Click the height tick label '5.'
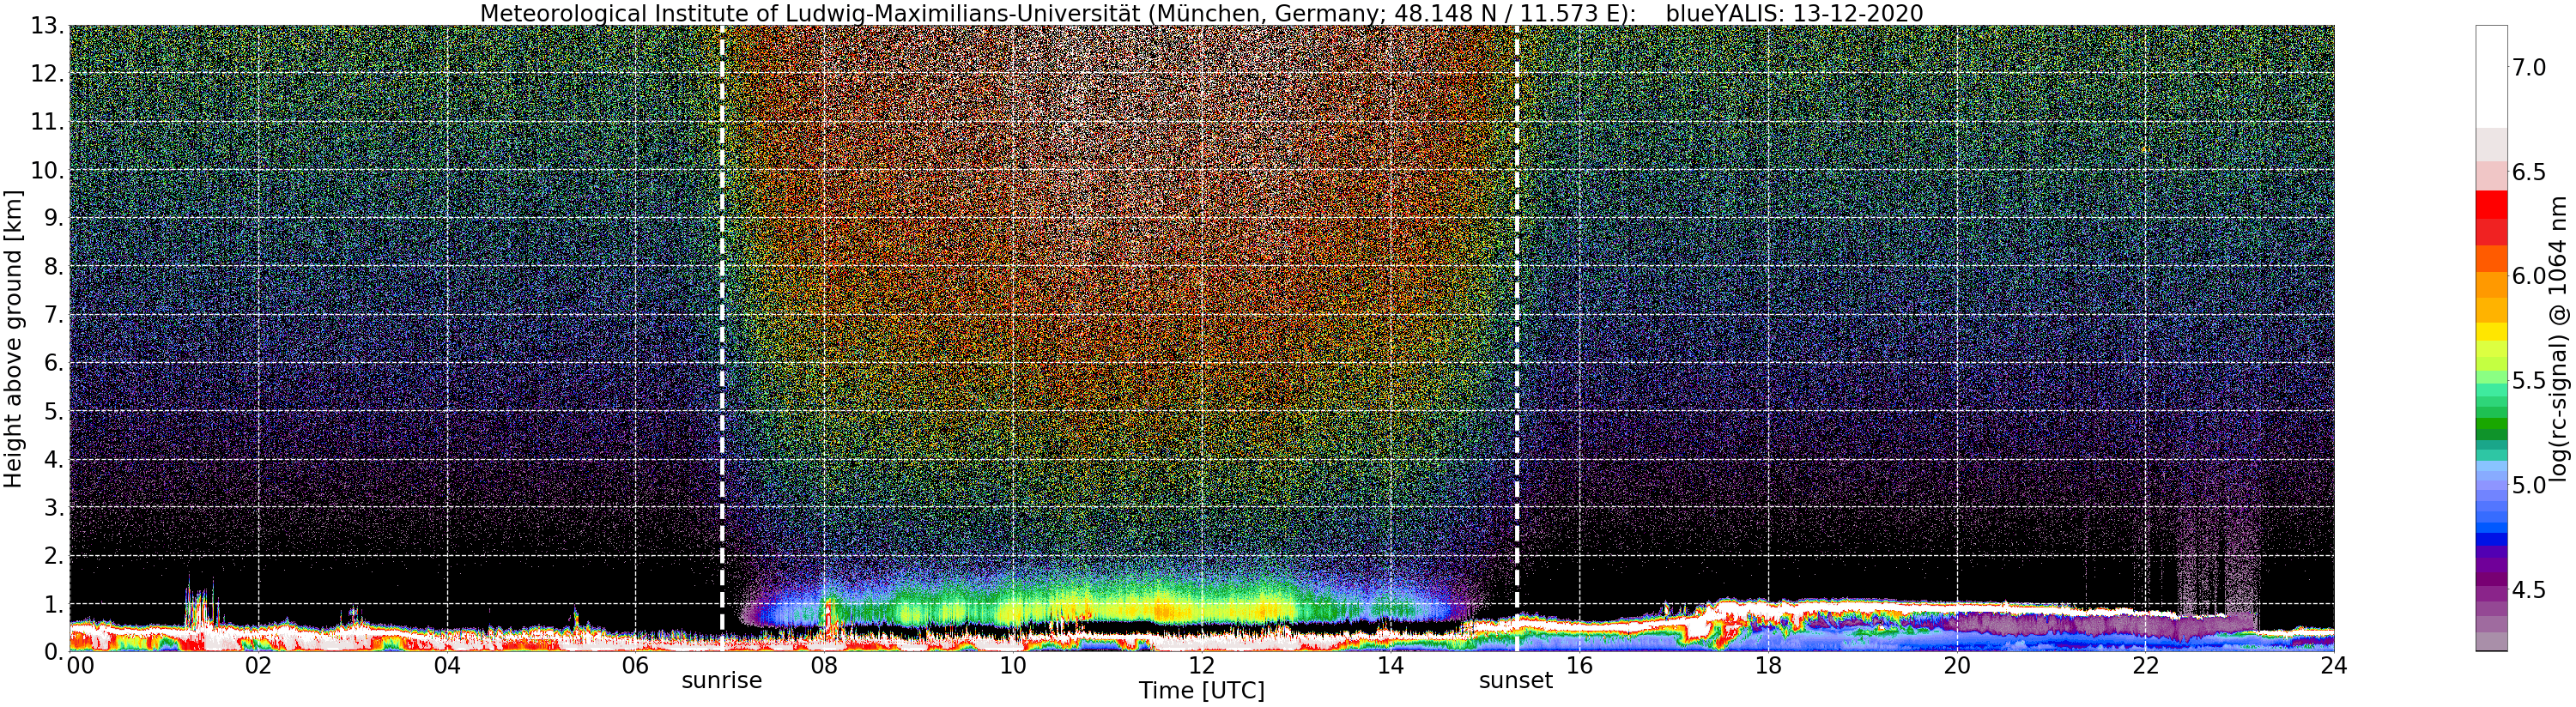 tap(54, 411)
